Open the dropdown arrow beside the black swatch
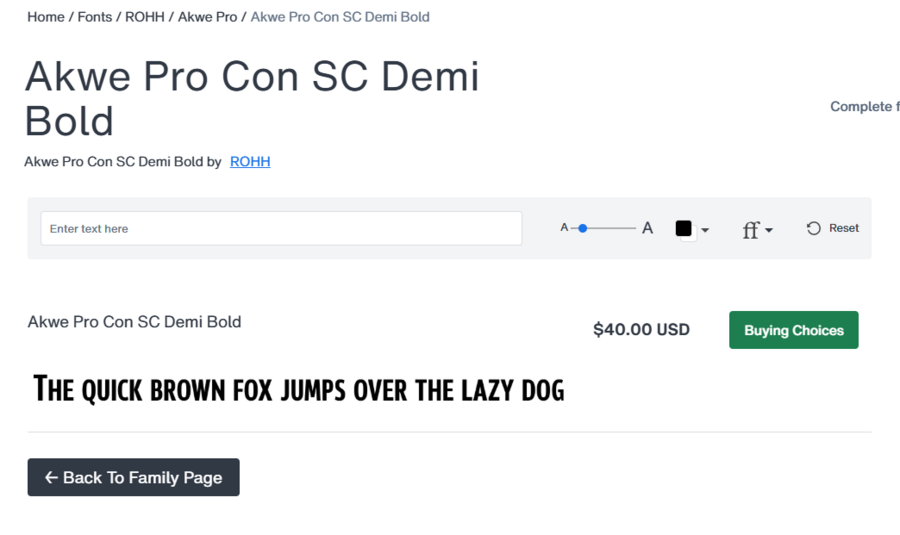Screen dimensions: 900x535 (705, 230)
